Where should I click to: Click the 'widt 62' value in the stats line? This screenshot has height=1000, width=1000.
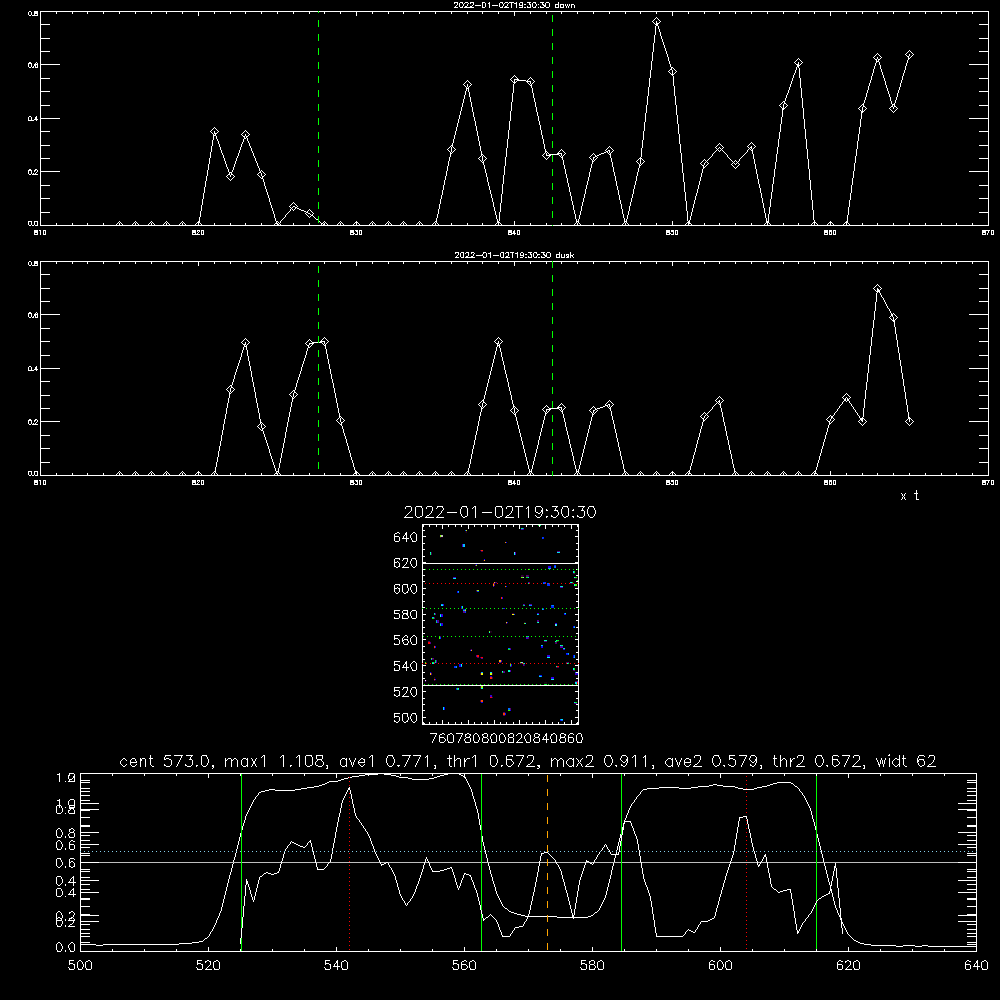pyautogui.click(x=906, y=761)
